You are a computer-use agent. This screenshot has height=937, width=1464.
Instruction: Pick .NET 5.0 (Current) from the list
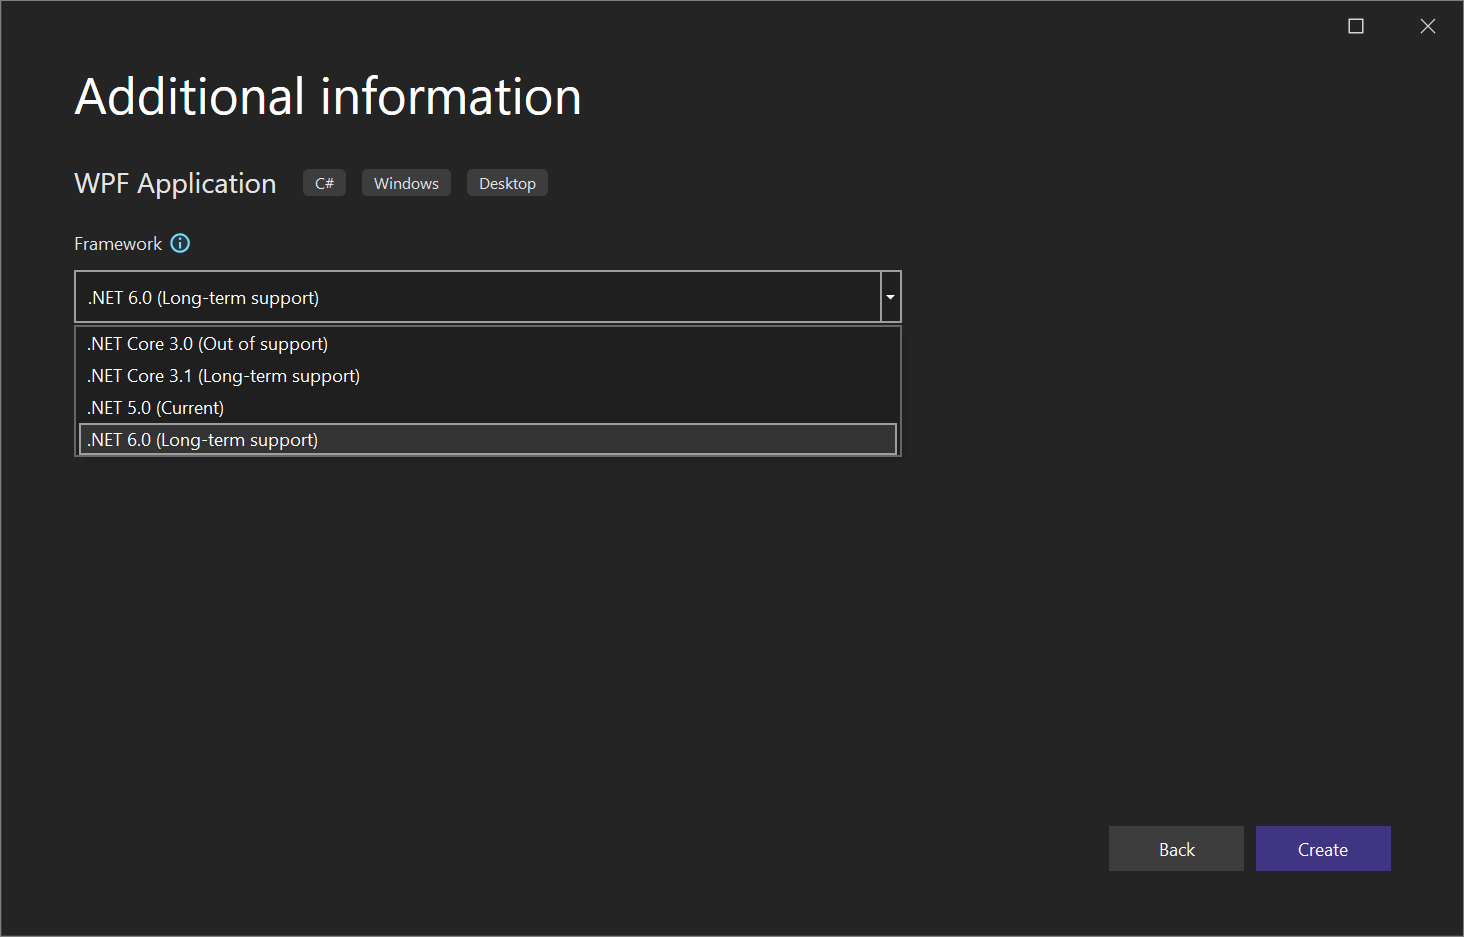[488, 408]
